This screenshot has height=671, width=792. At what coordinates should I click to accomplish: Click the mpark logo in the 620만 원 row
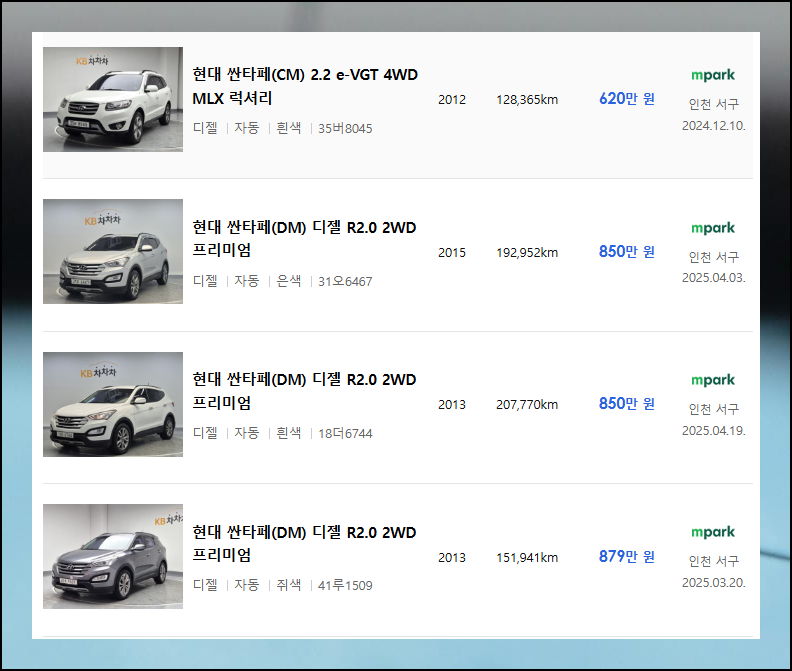click(713, 75)
